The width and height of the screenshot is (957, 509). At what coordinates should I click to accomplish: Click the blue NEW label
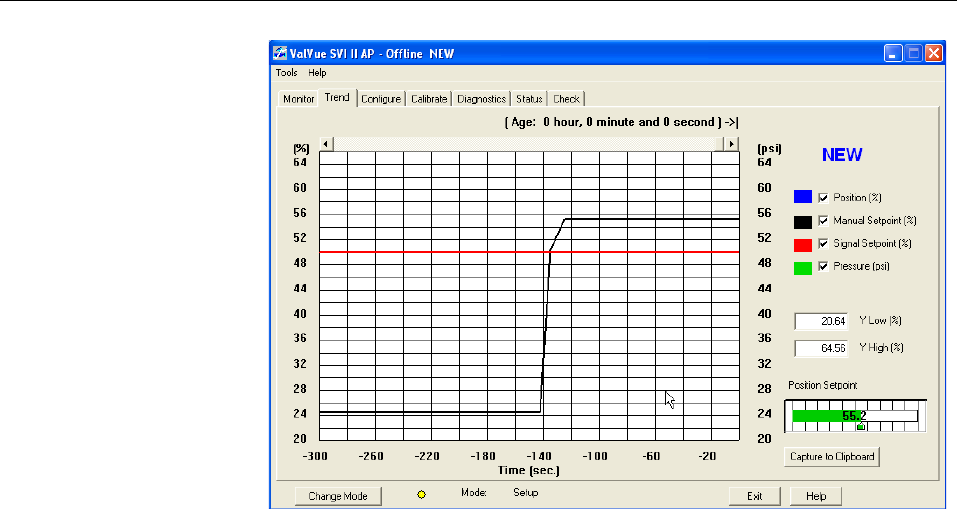pyautogui.click(x=842, y=155)
